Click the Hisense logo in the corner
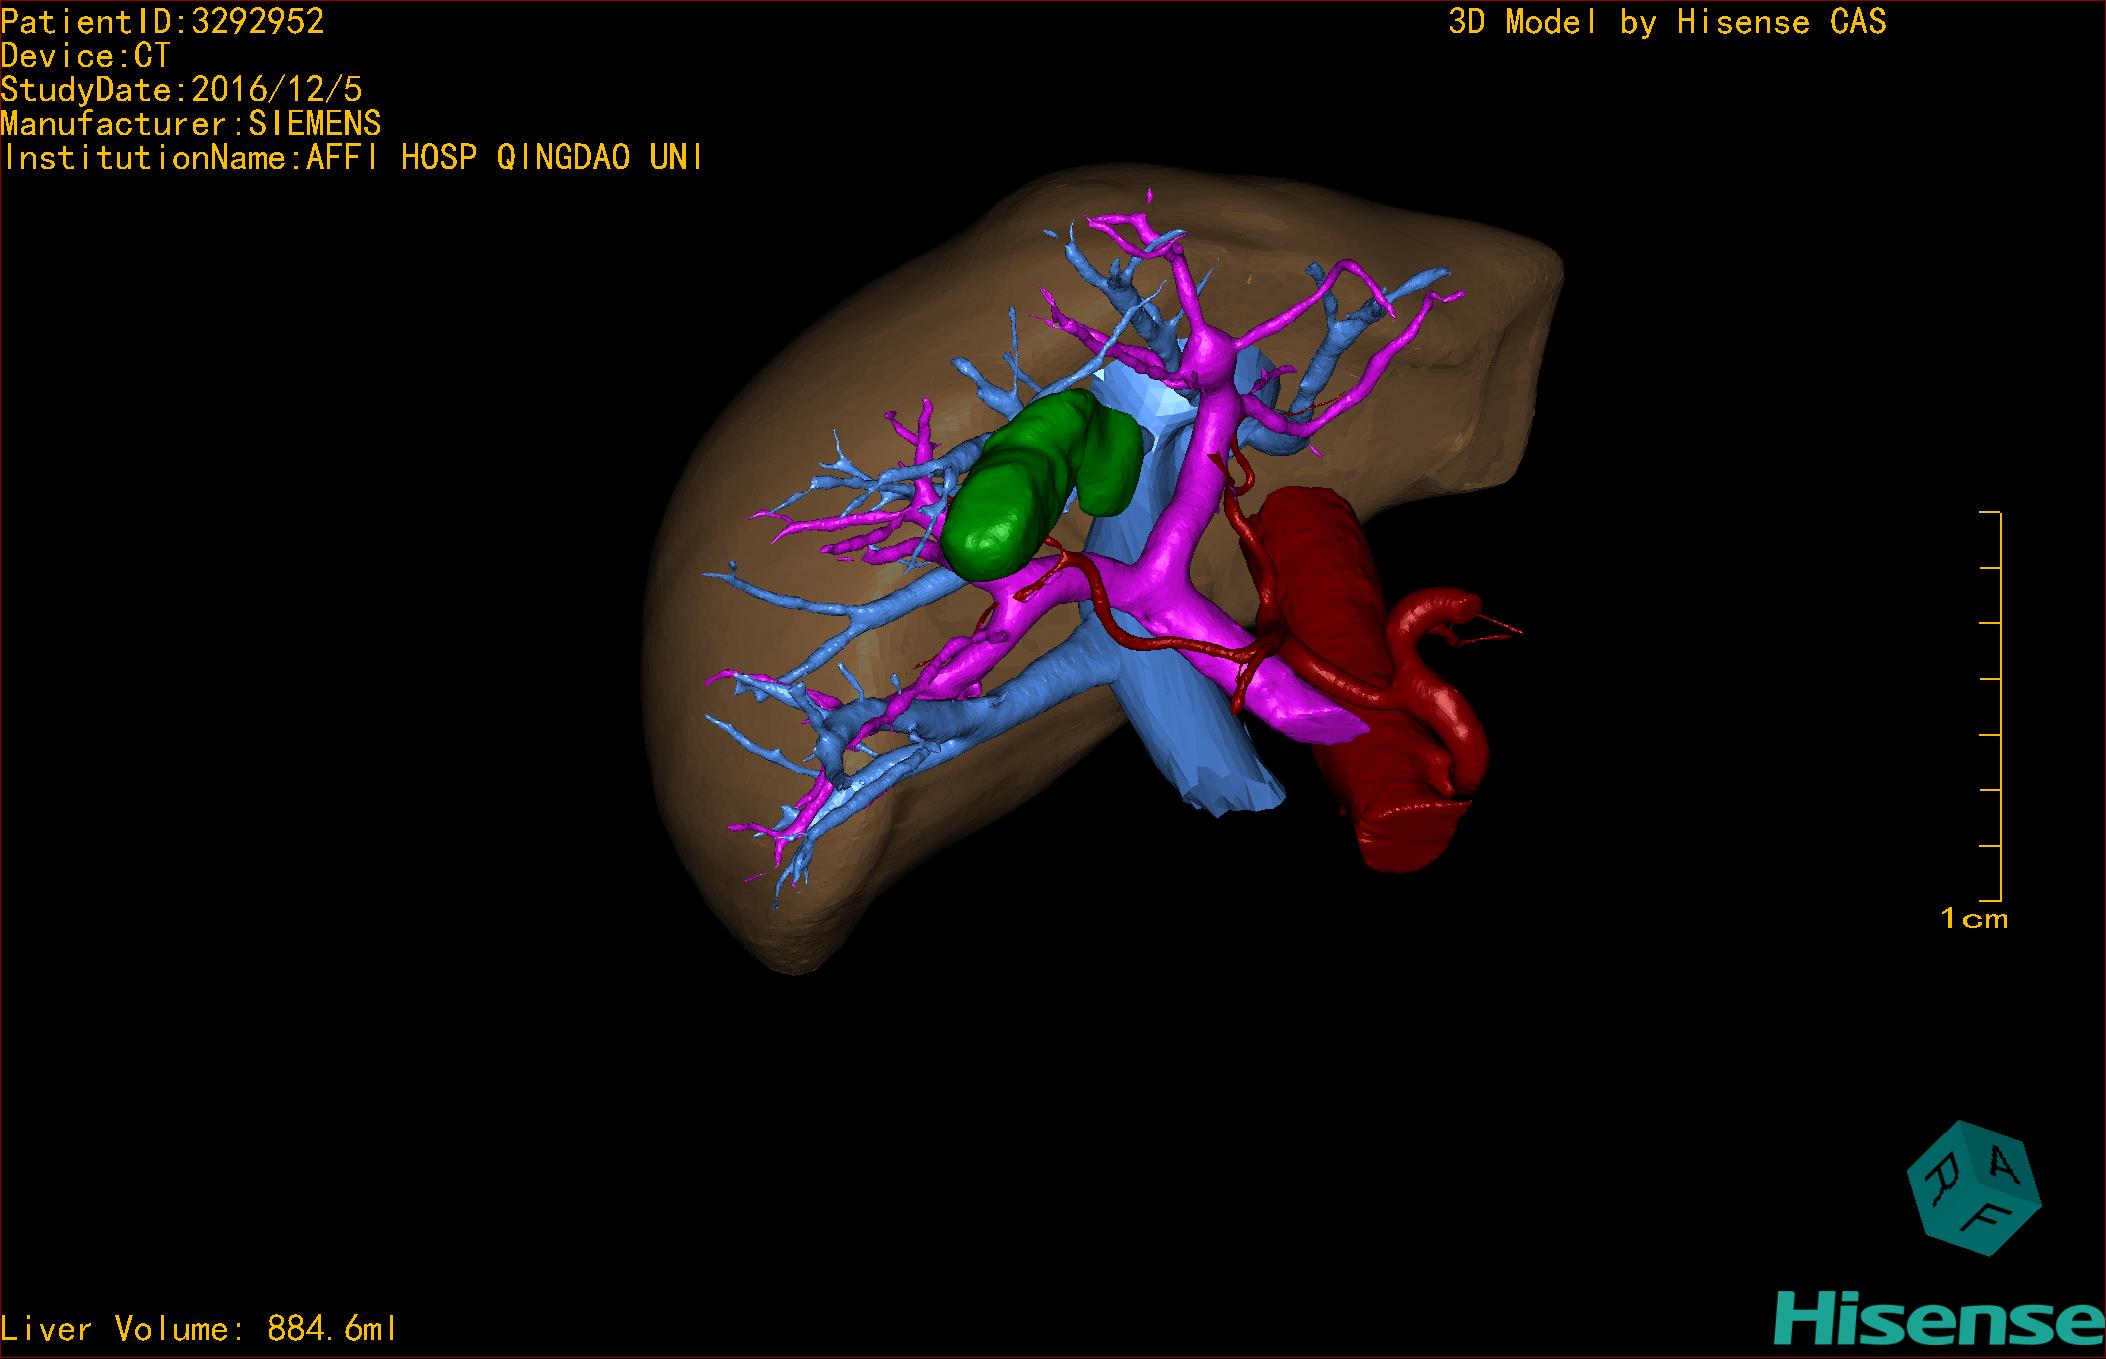 coord(1940,1320)
